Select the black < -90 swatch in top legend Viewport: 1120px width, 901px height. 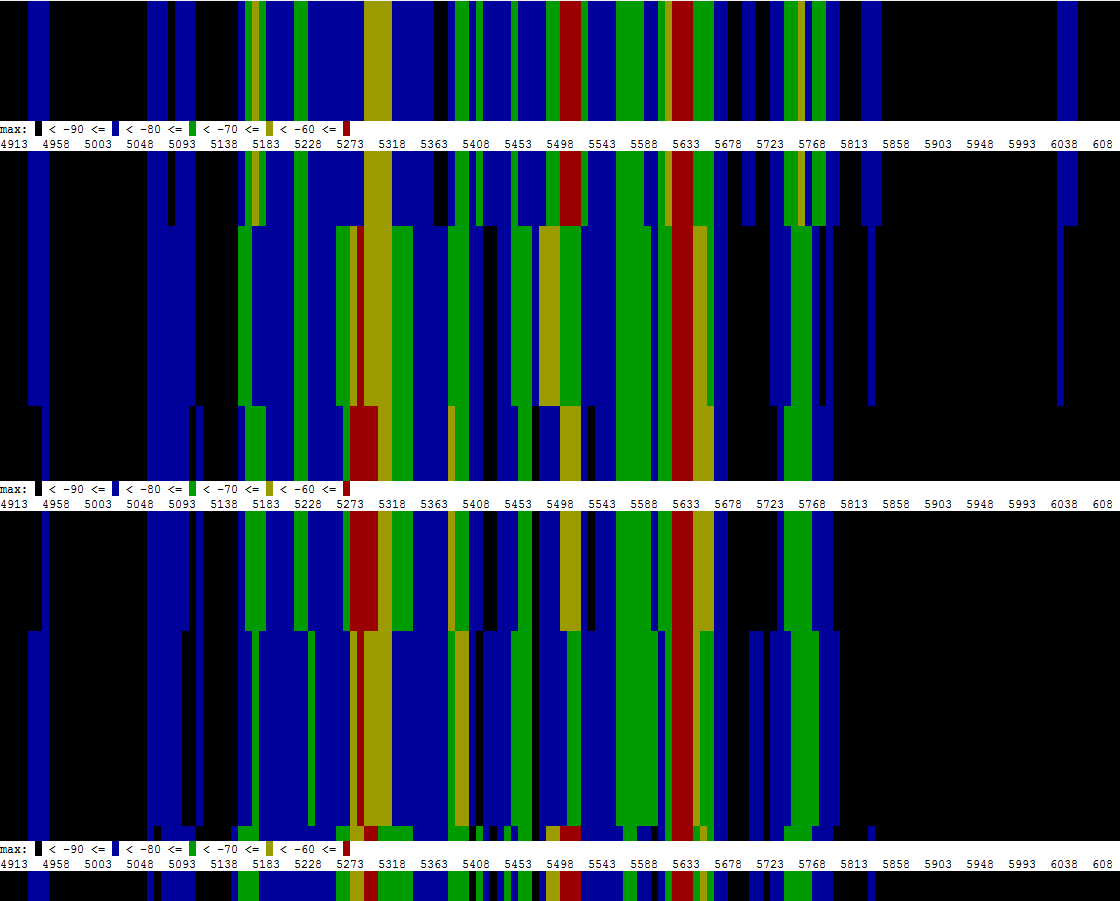point(36,128)
